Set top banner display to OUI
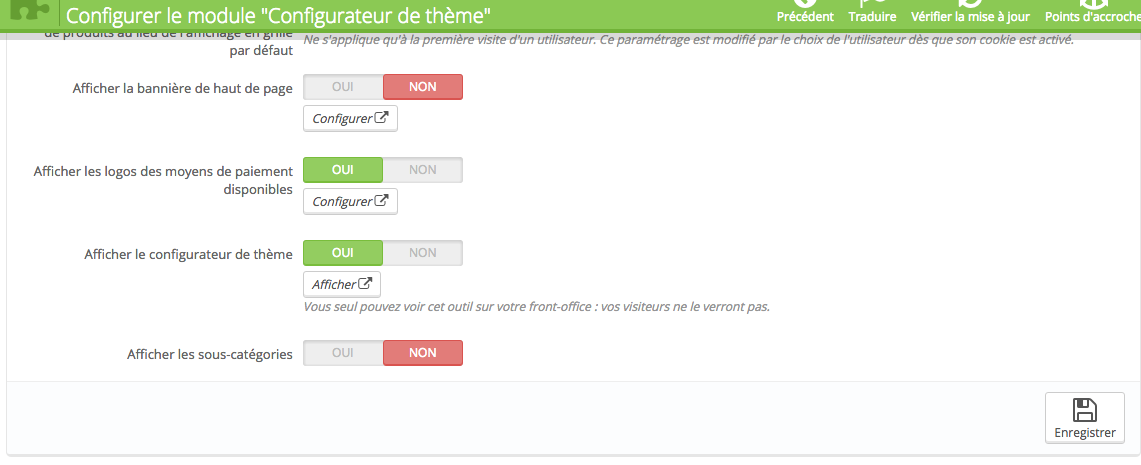This screenshot has height=465, width=1141. coord(343,87)
